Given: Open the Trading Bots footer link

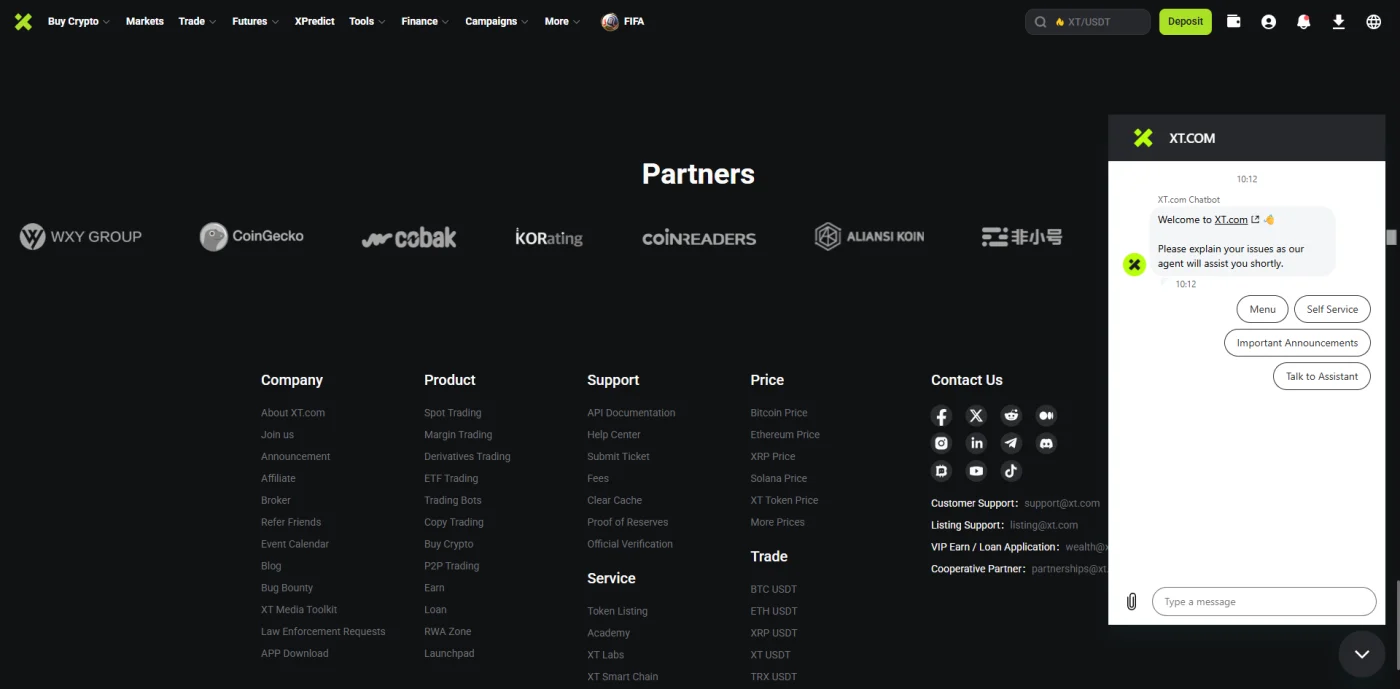Looking at the screenshot, I should pos(453,500).
